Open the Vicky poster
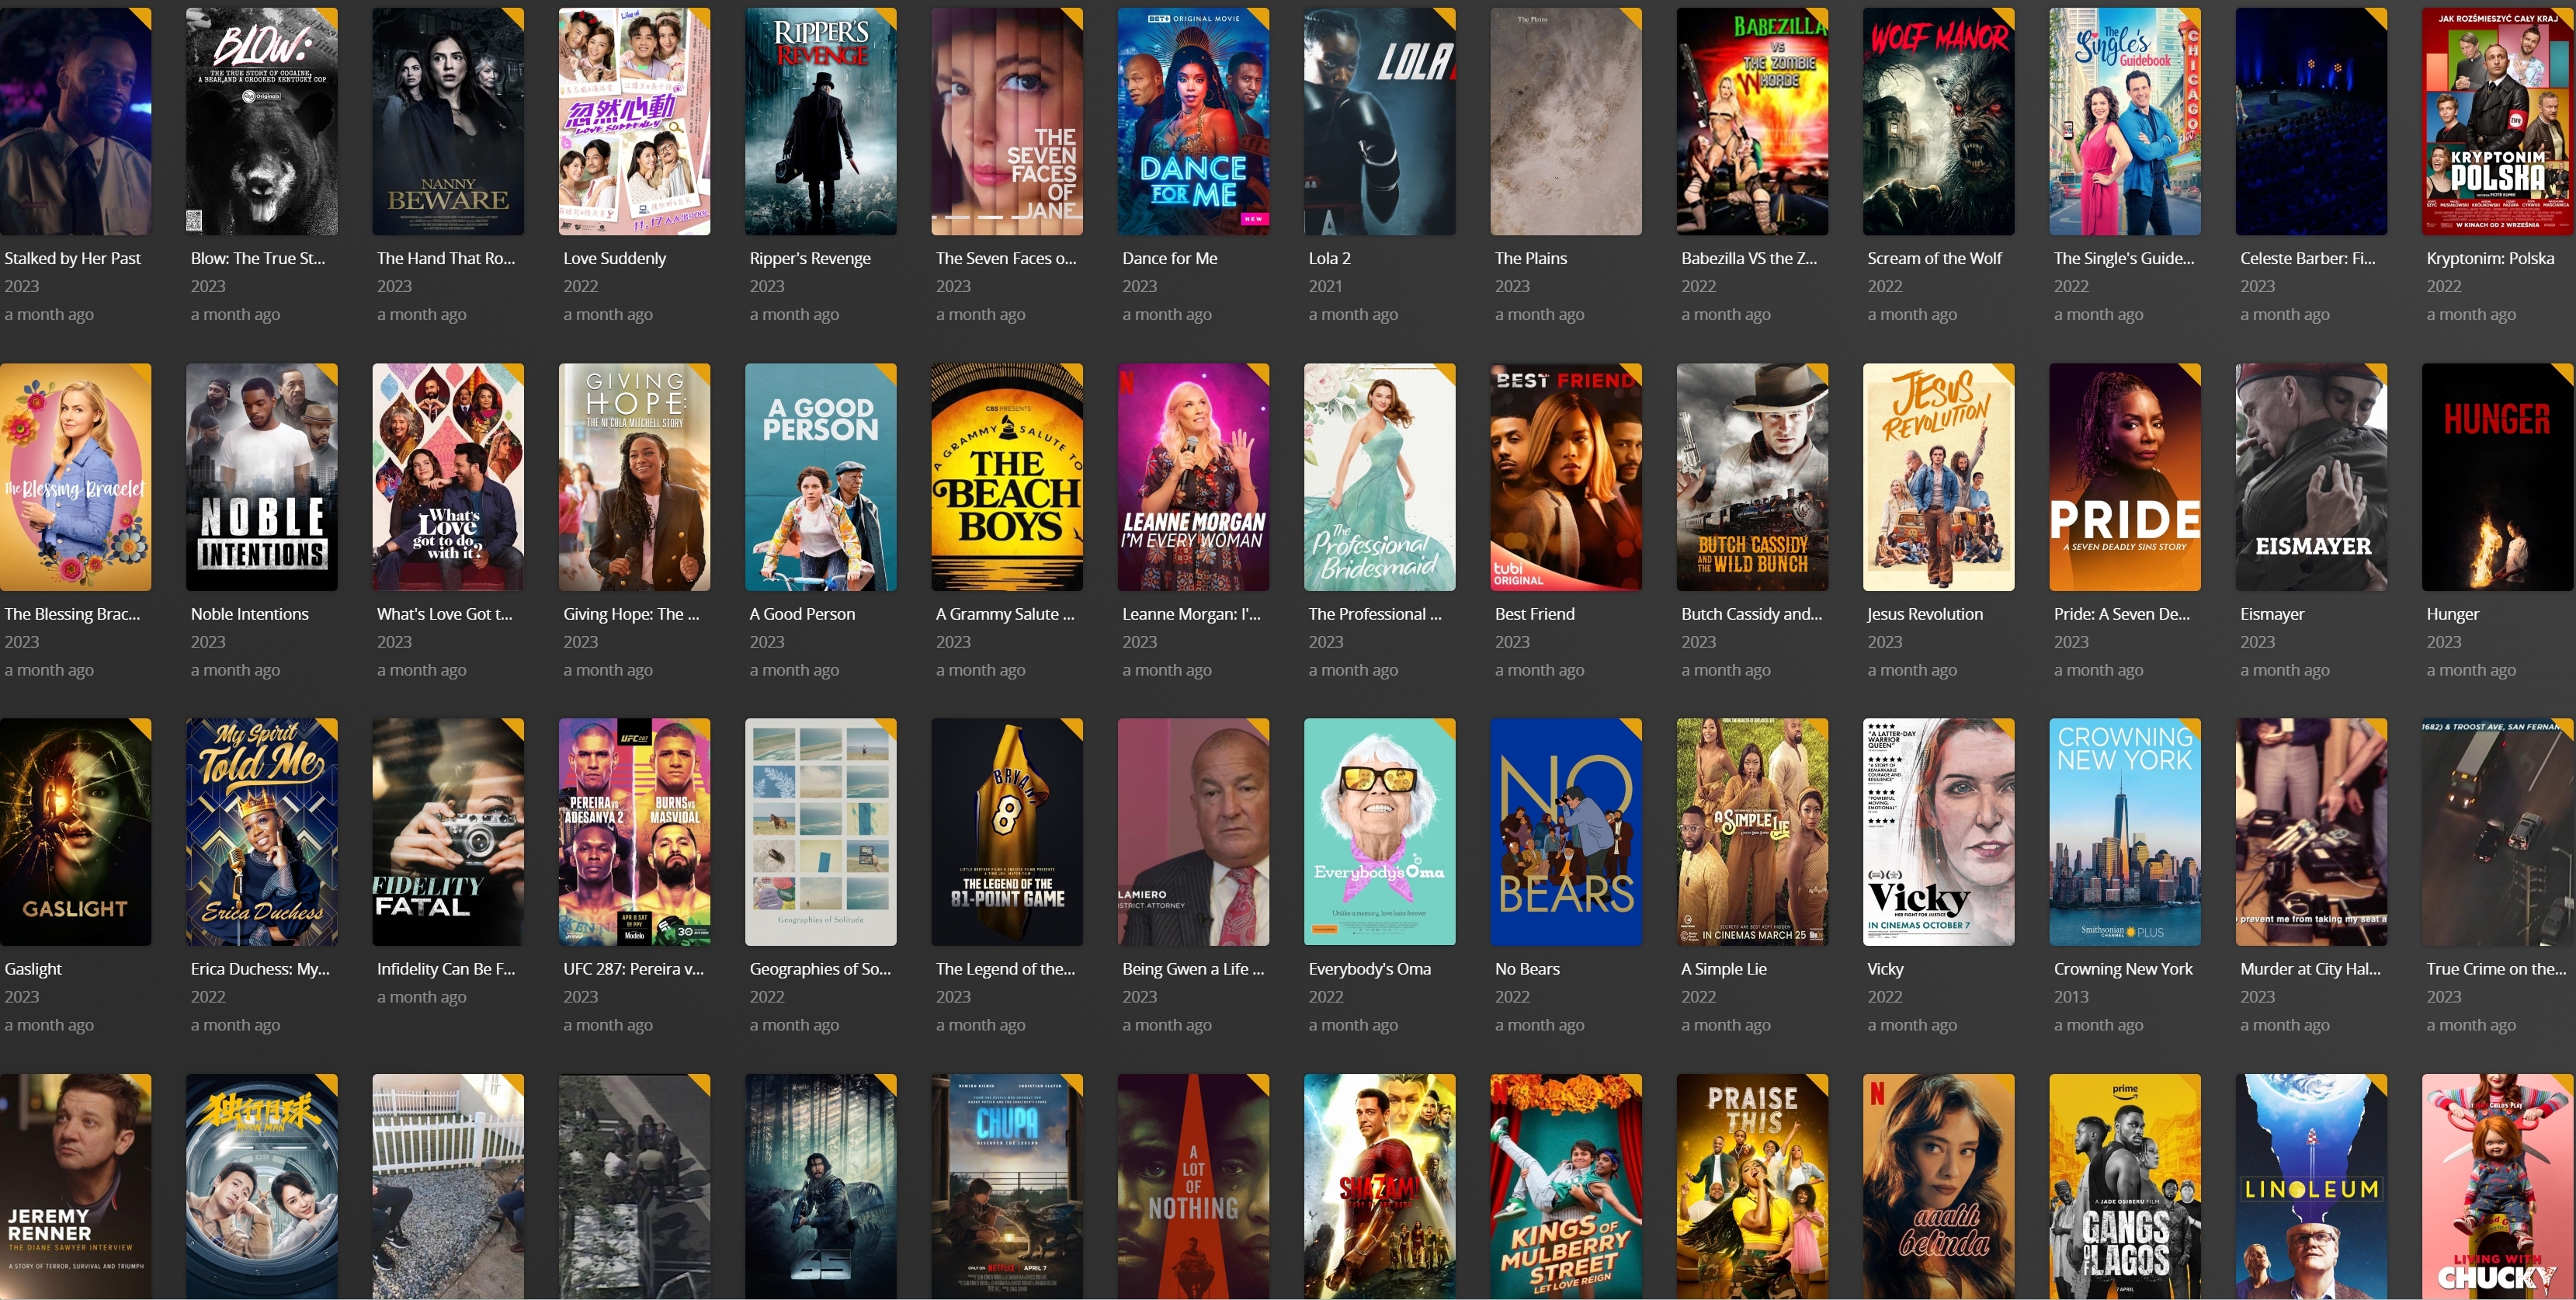The image size is (2576, 1300). point(1939,832)
